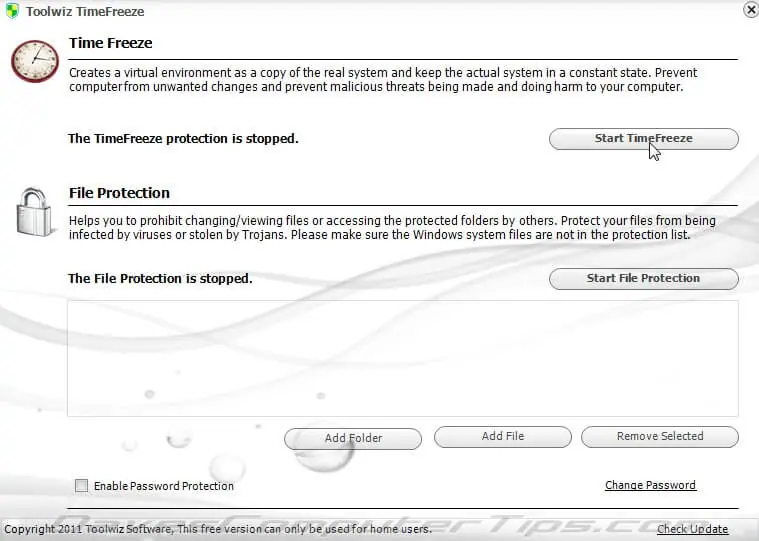Click inside the protected files list box

click(403, 358)
